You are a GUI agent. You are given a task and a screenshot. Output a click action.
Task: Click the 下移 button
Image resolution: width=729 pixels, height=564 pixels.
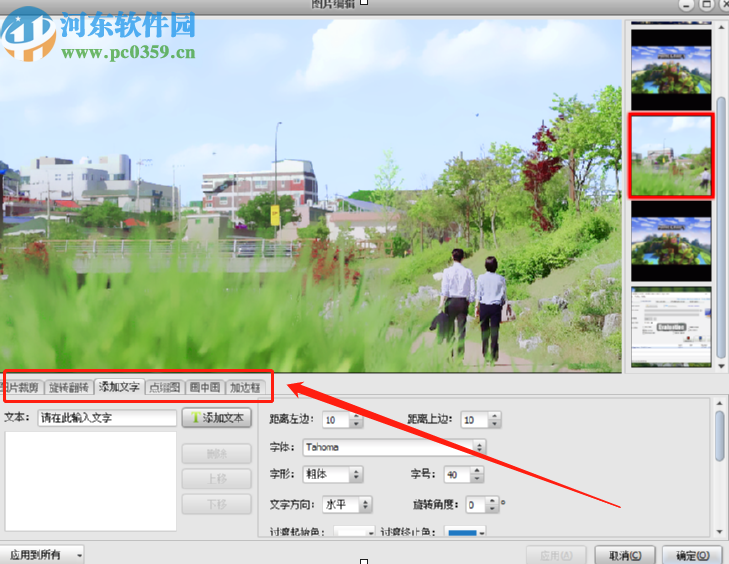coord(217,504)
